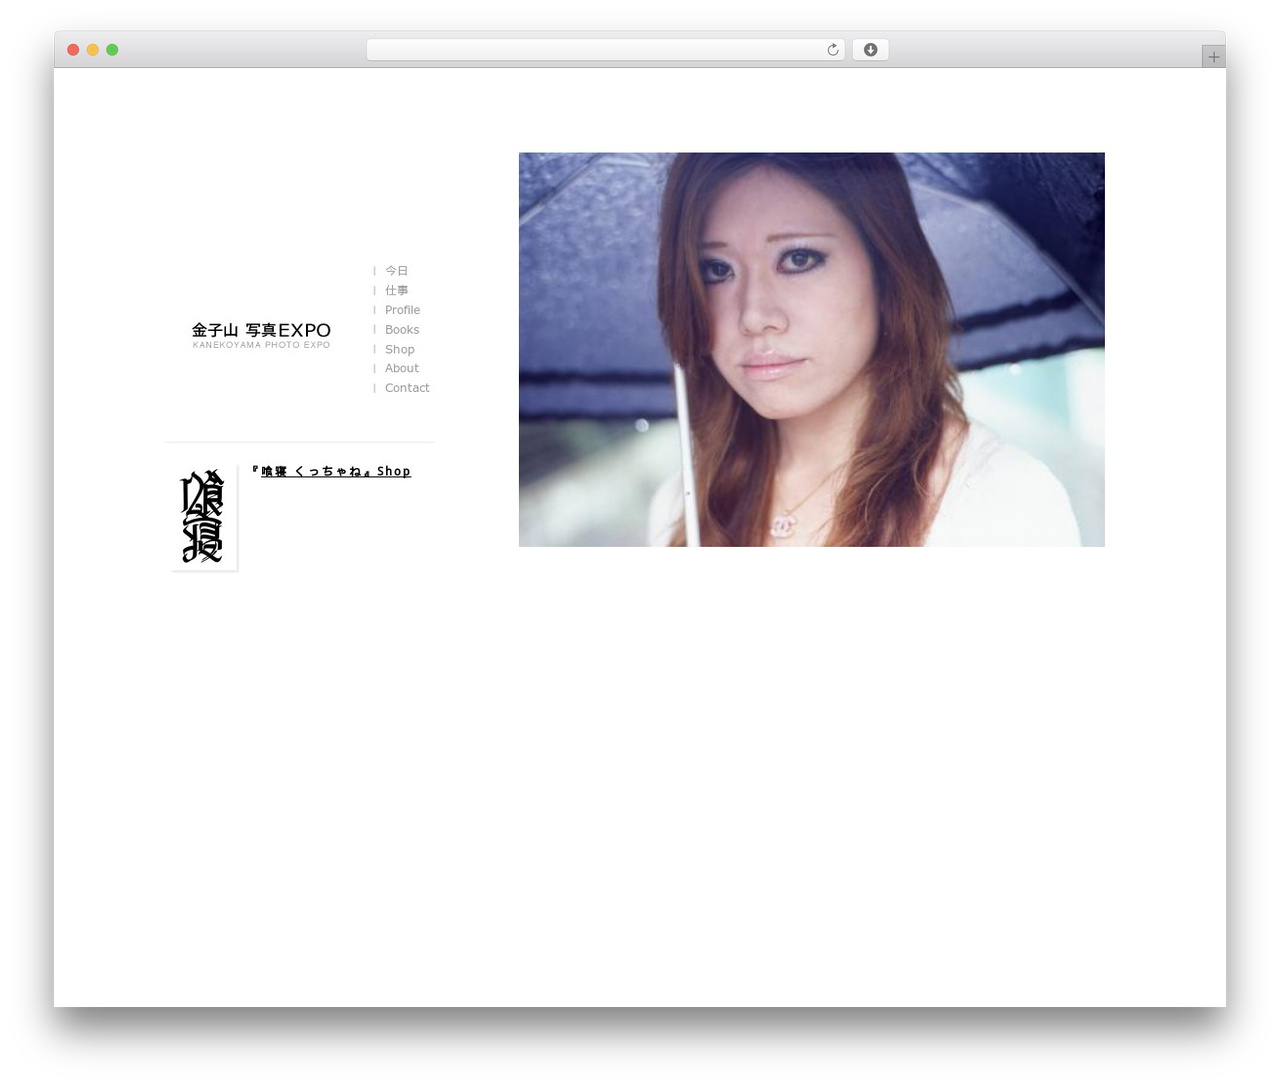The image size is (1280, 1084).
Task: Select the Contact menu link
Action: (x=407, y=388)
